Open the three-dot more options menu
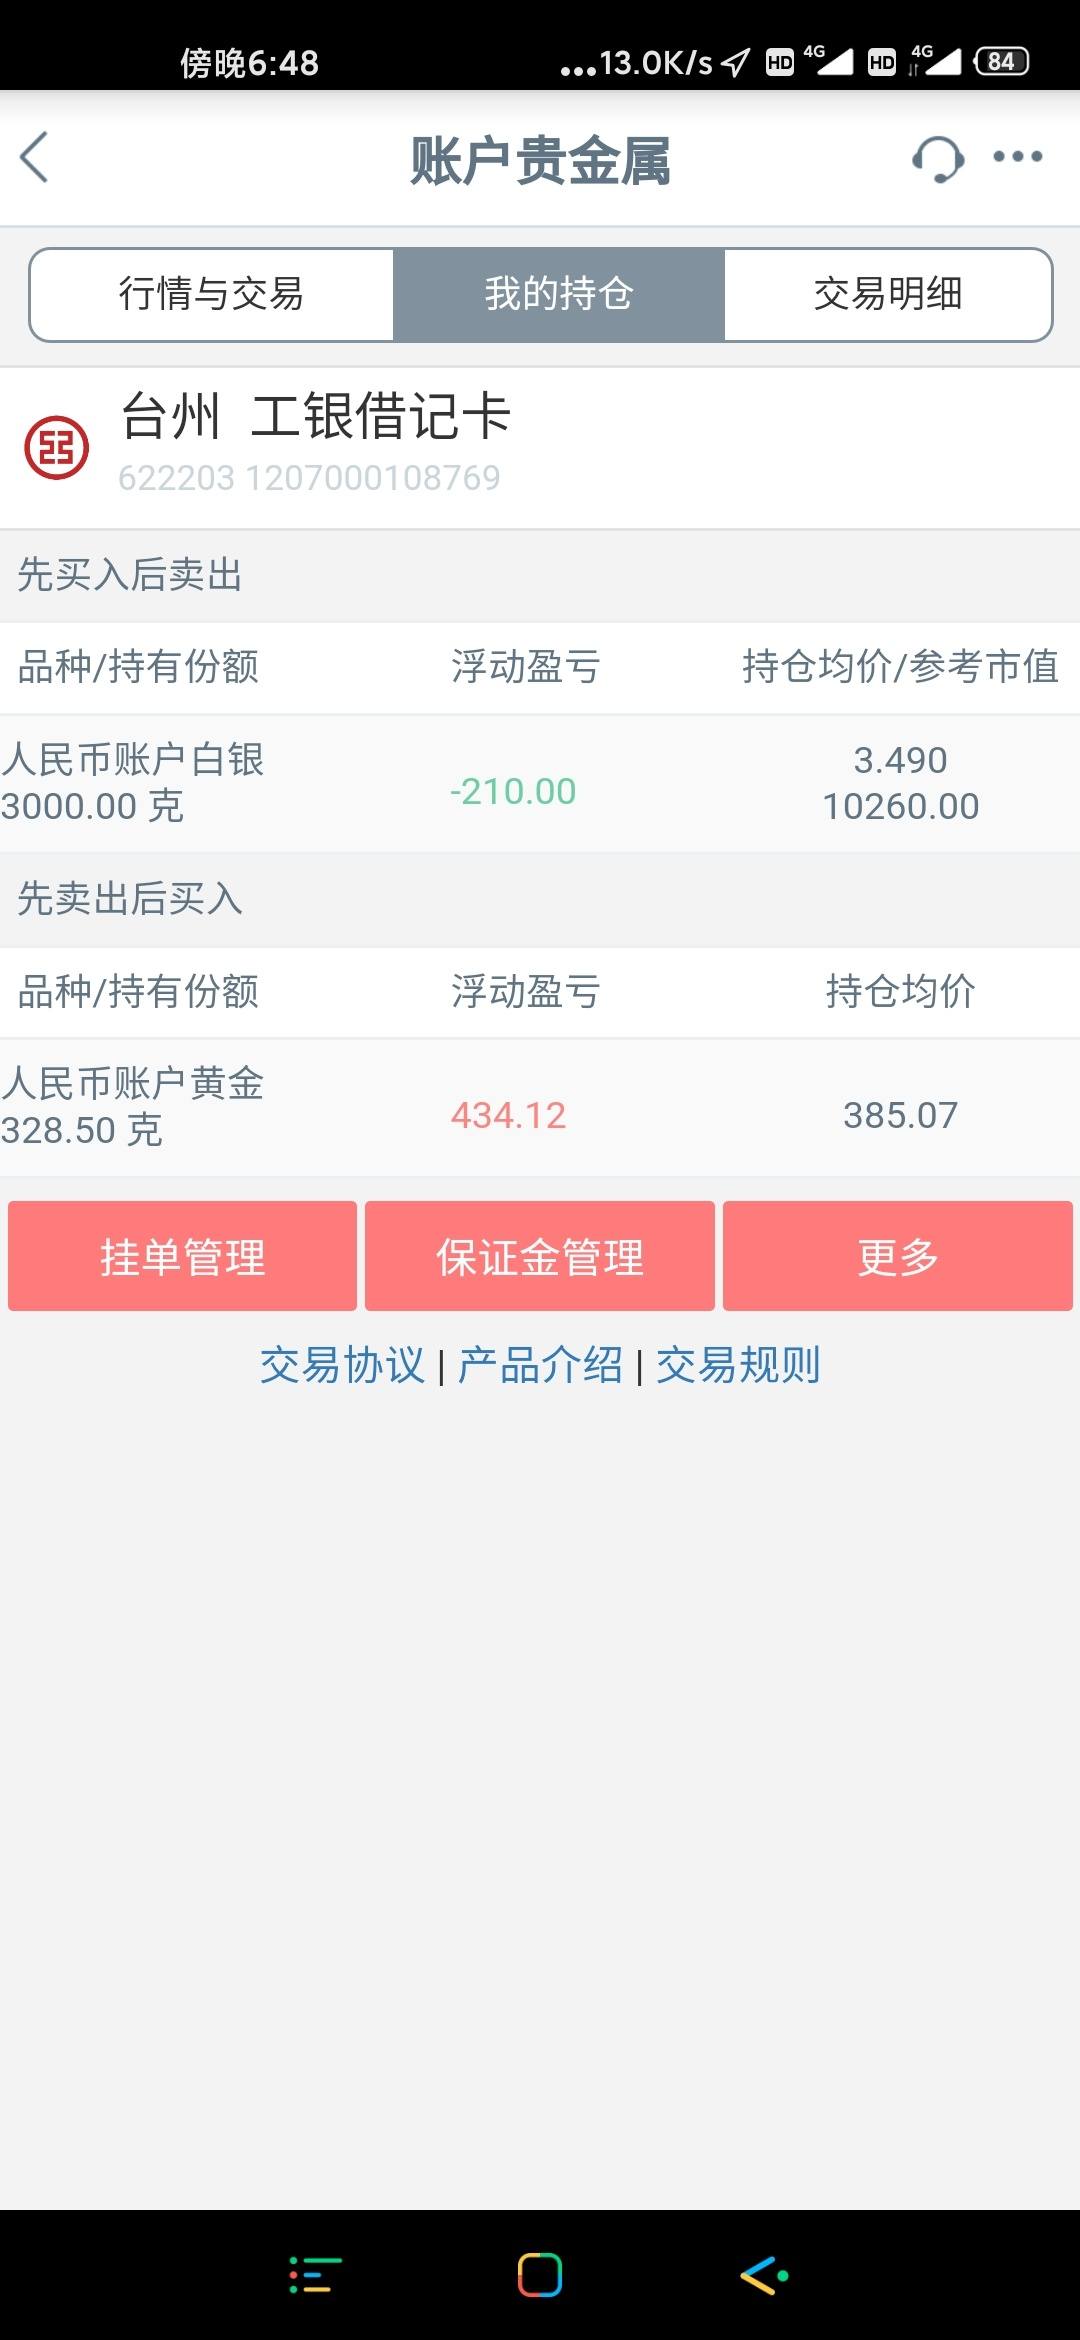Image resolution: width=1080 pixels, height=2340 pixels. 1018,156
